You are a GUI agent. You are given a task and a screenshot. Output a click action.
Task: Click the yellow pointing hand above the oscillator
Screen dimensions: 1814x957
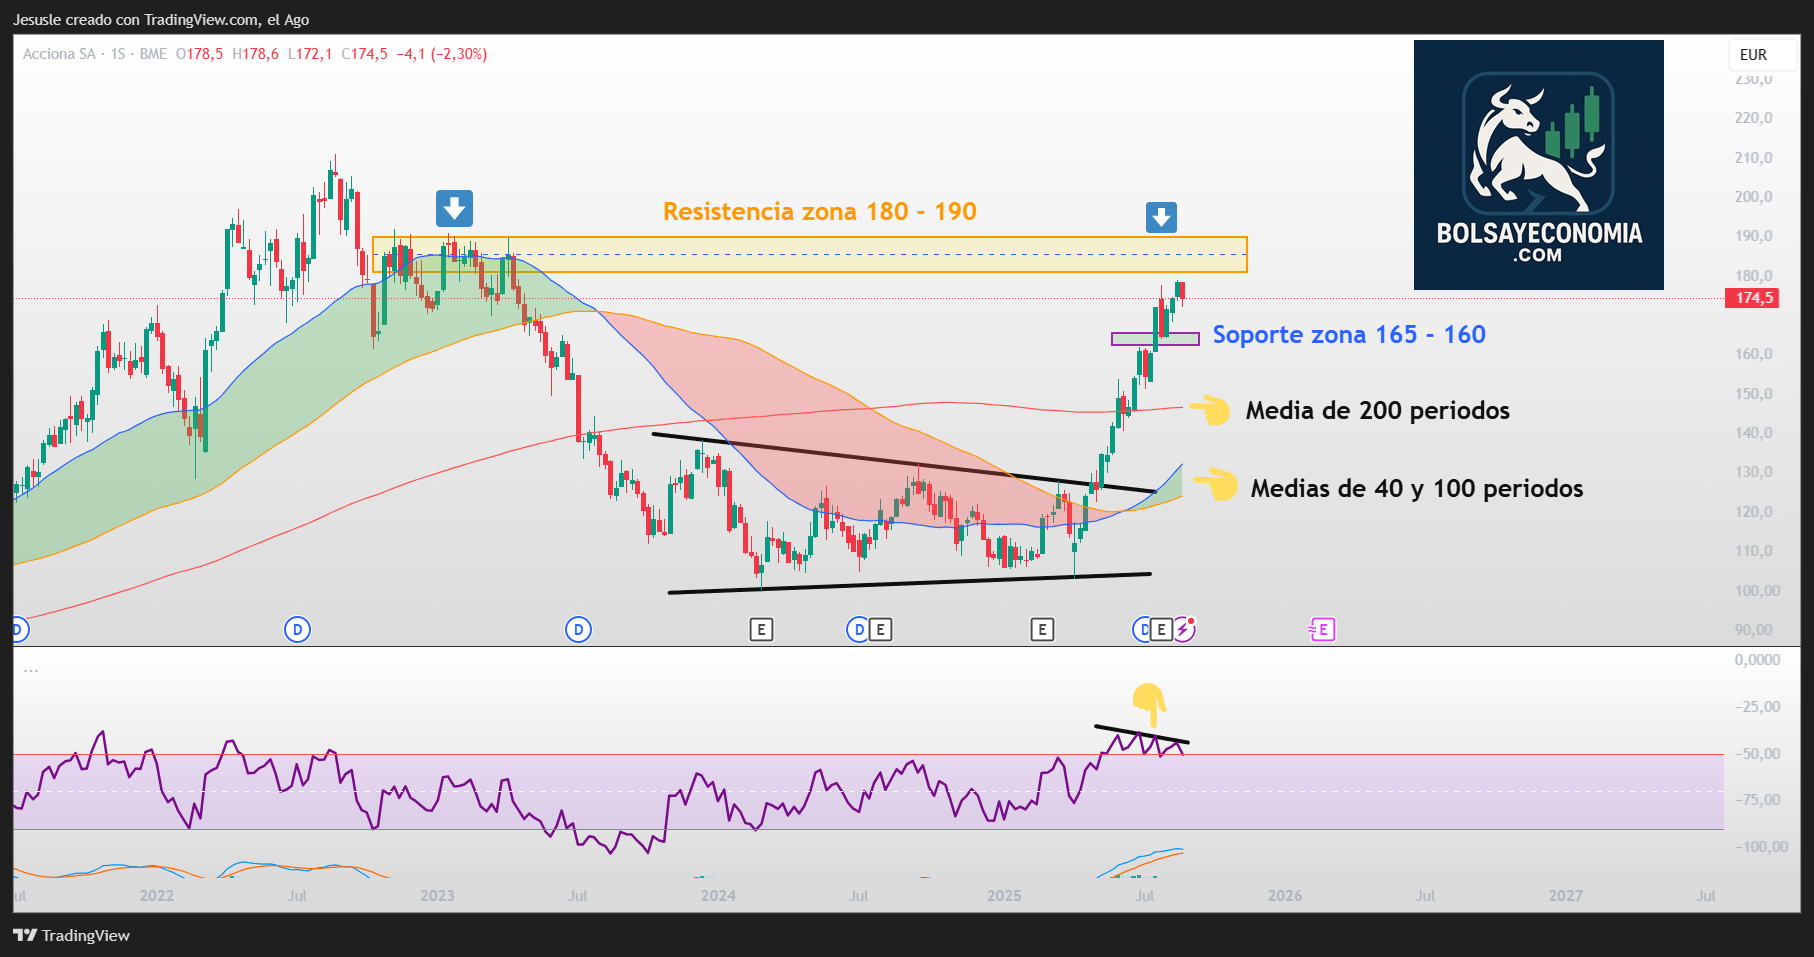(x=1149, y=704)
